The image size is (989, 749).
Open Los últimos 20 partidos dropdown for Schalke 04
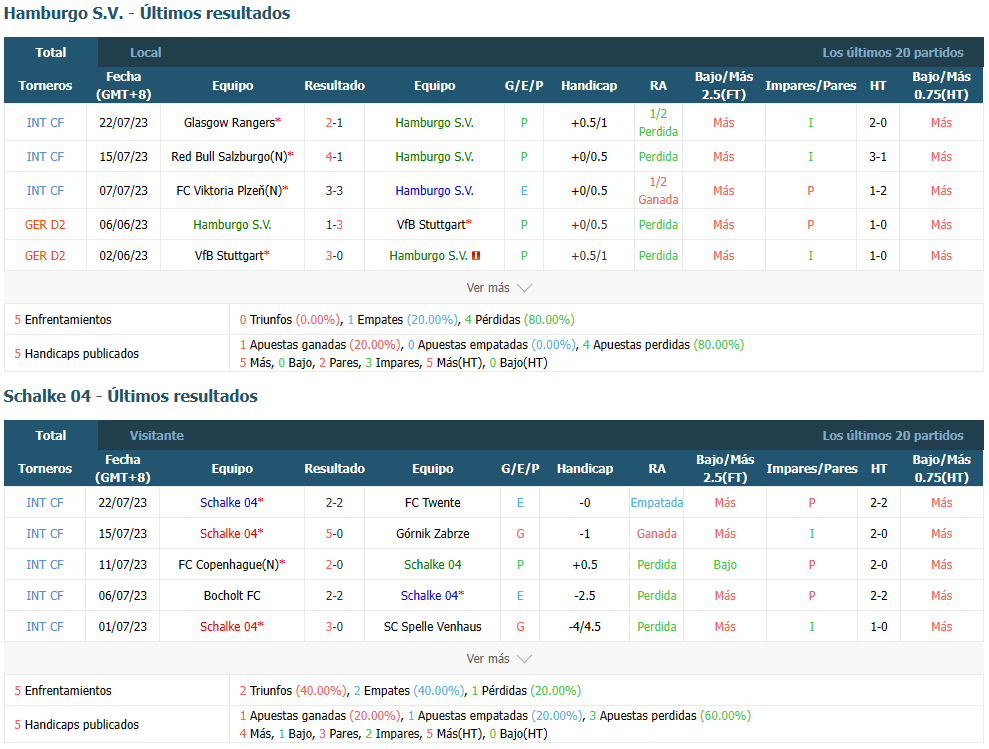pyautogui.click(x=892, y=435)
